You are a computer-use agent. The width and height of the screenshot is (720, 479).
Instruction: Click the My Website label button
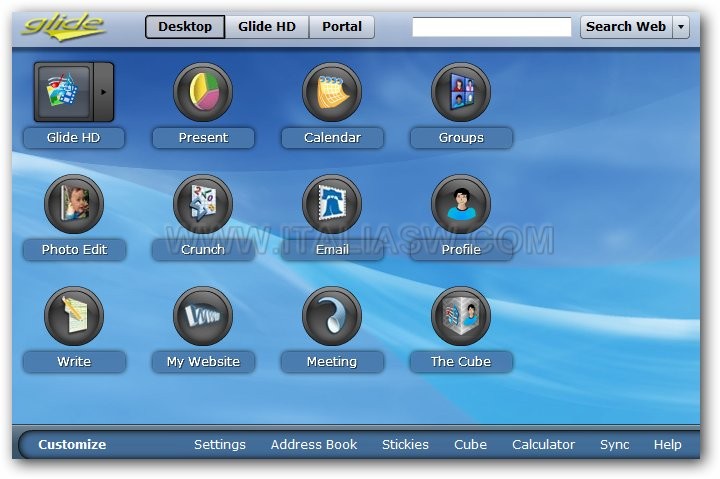203,361
